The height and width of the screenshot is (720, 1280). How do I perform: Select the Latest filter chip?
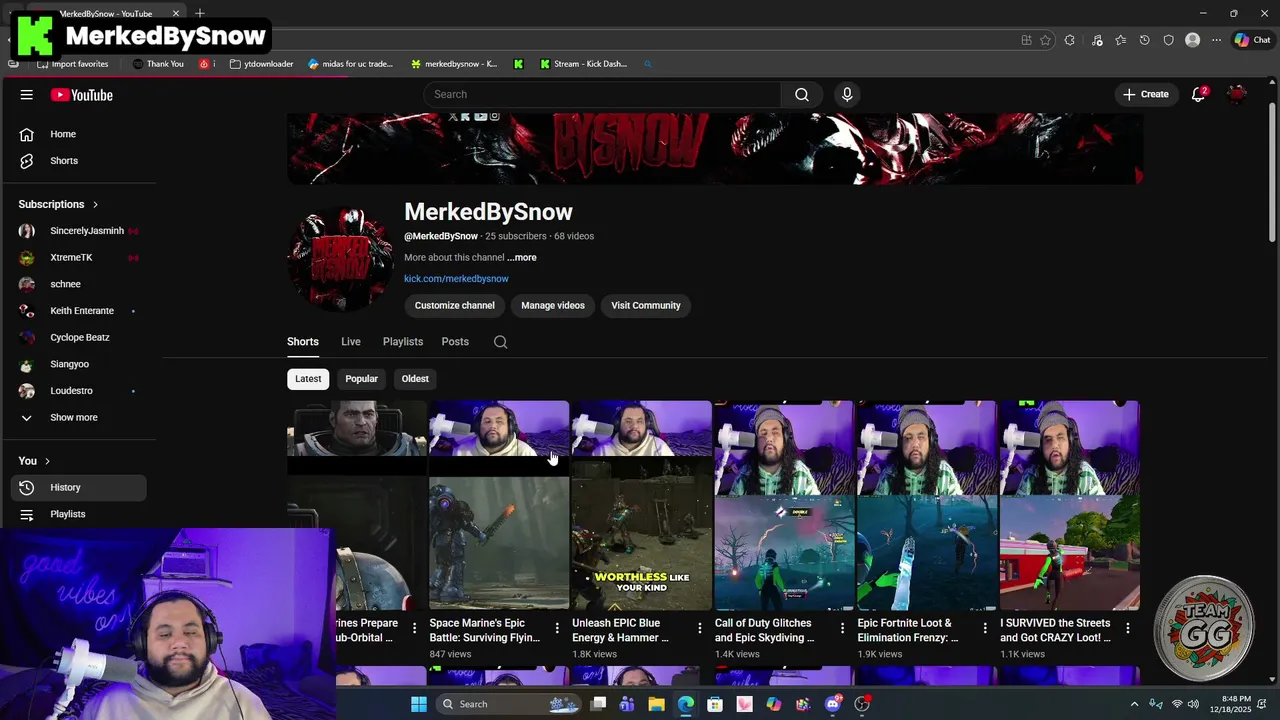pos(308,379)
